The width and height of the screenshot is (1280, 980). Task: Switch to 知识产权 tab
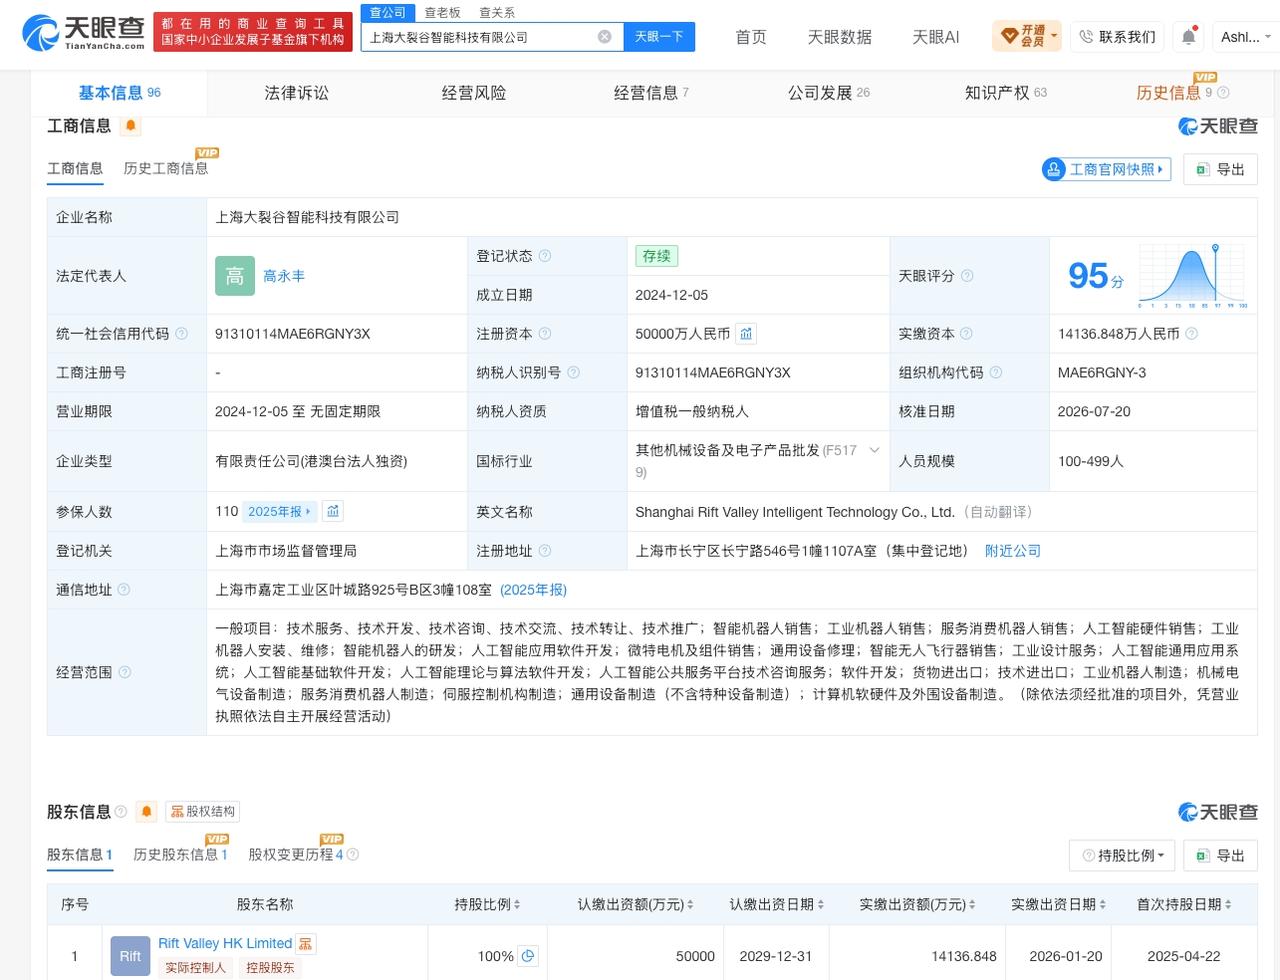[x=1005, y=93]
